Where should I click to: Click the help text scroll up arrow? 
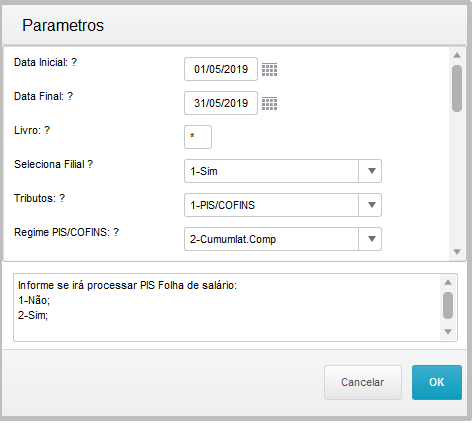[x=448, y=283]
